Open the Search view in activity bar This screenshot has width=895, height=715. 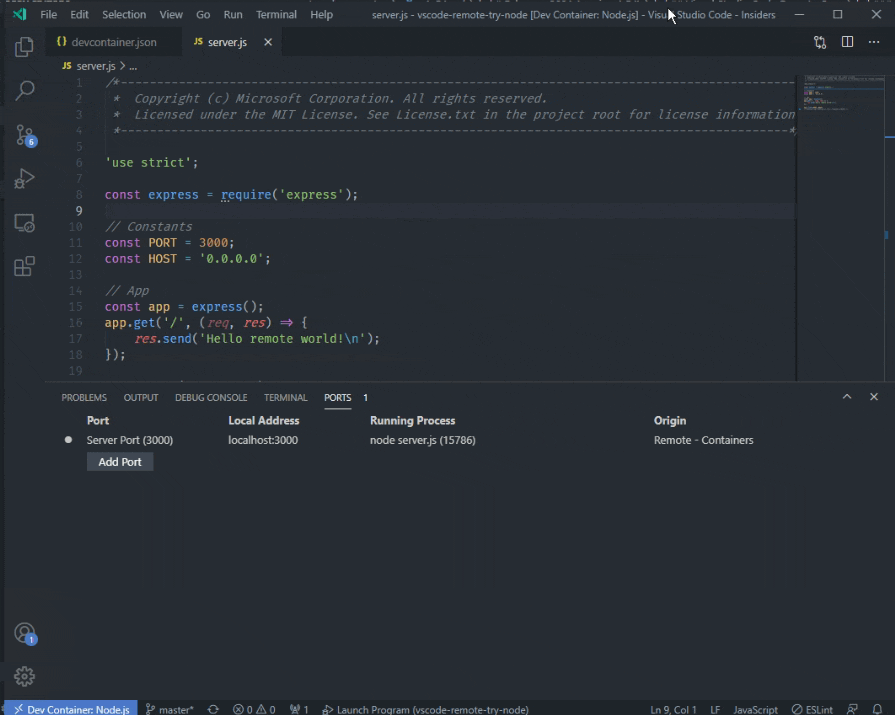coord(24,90)
